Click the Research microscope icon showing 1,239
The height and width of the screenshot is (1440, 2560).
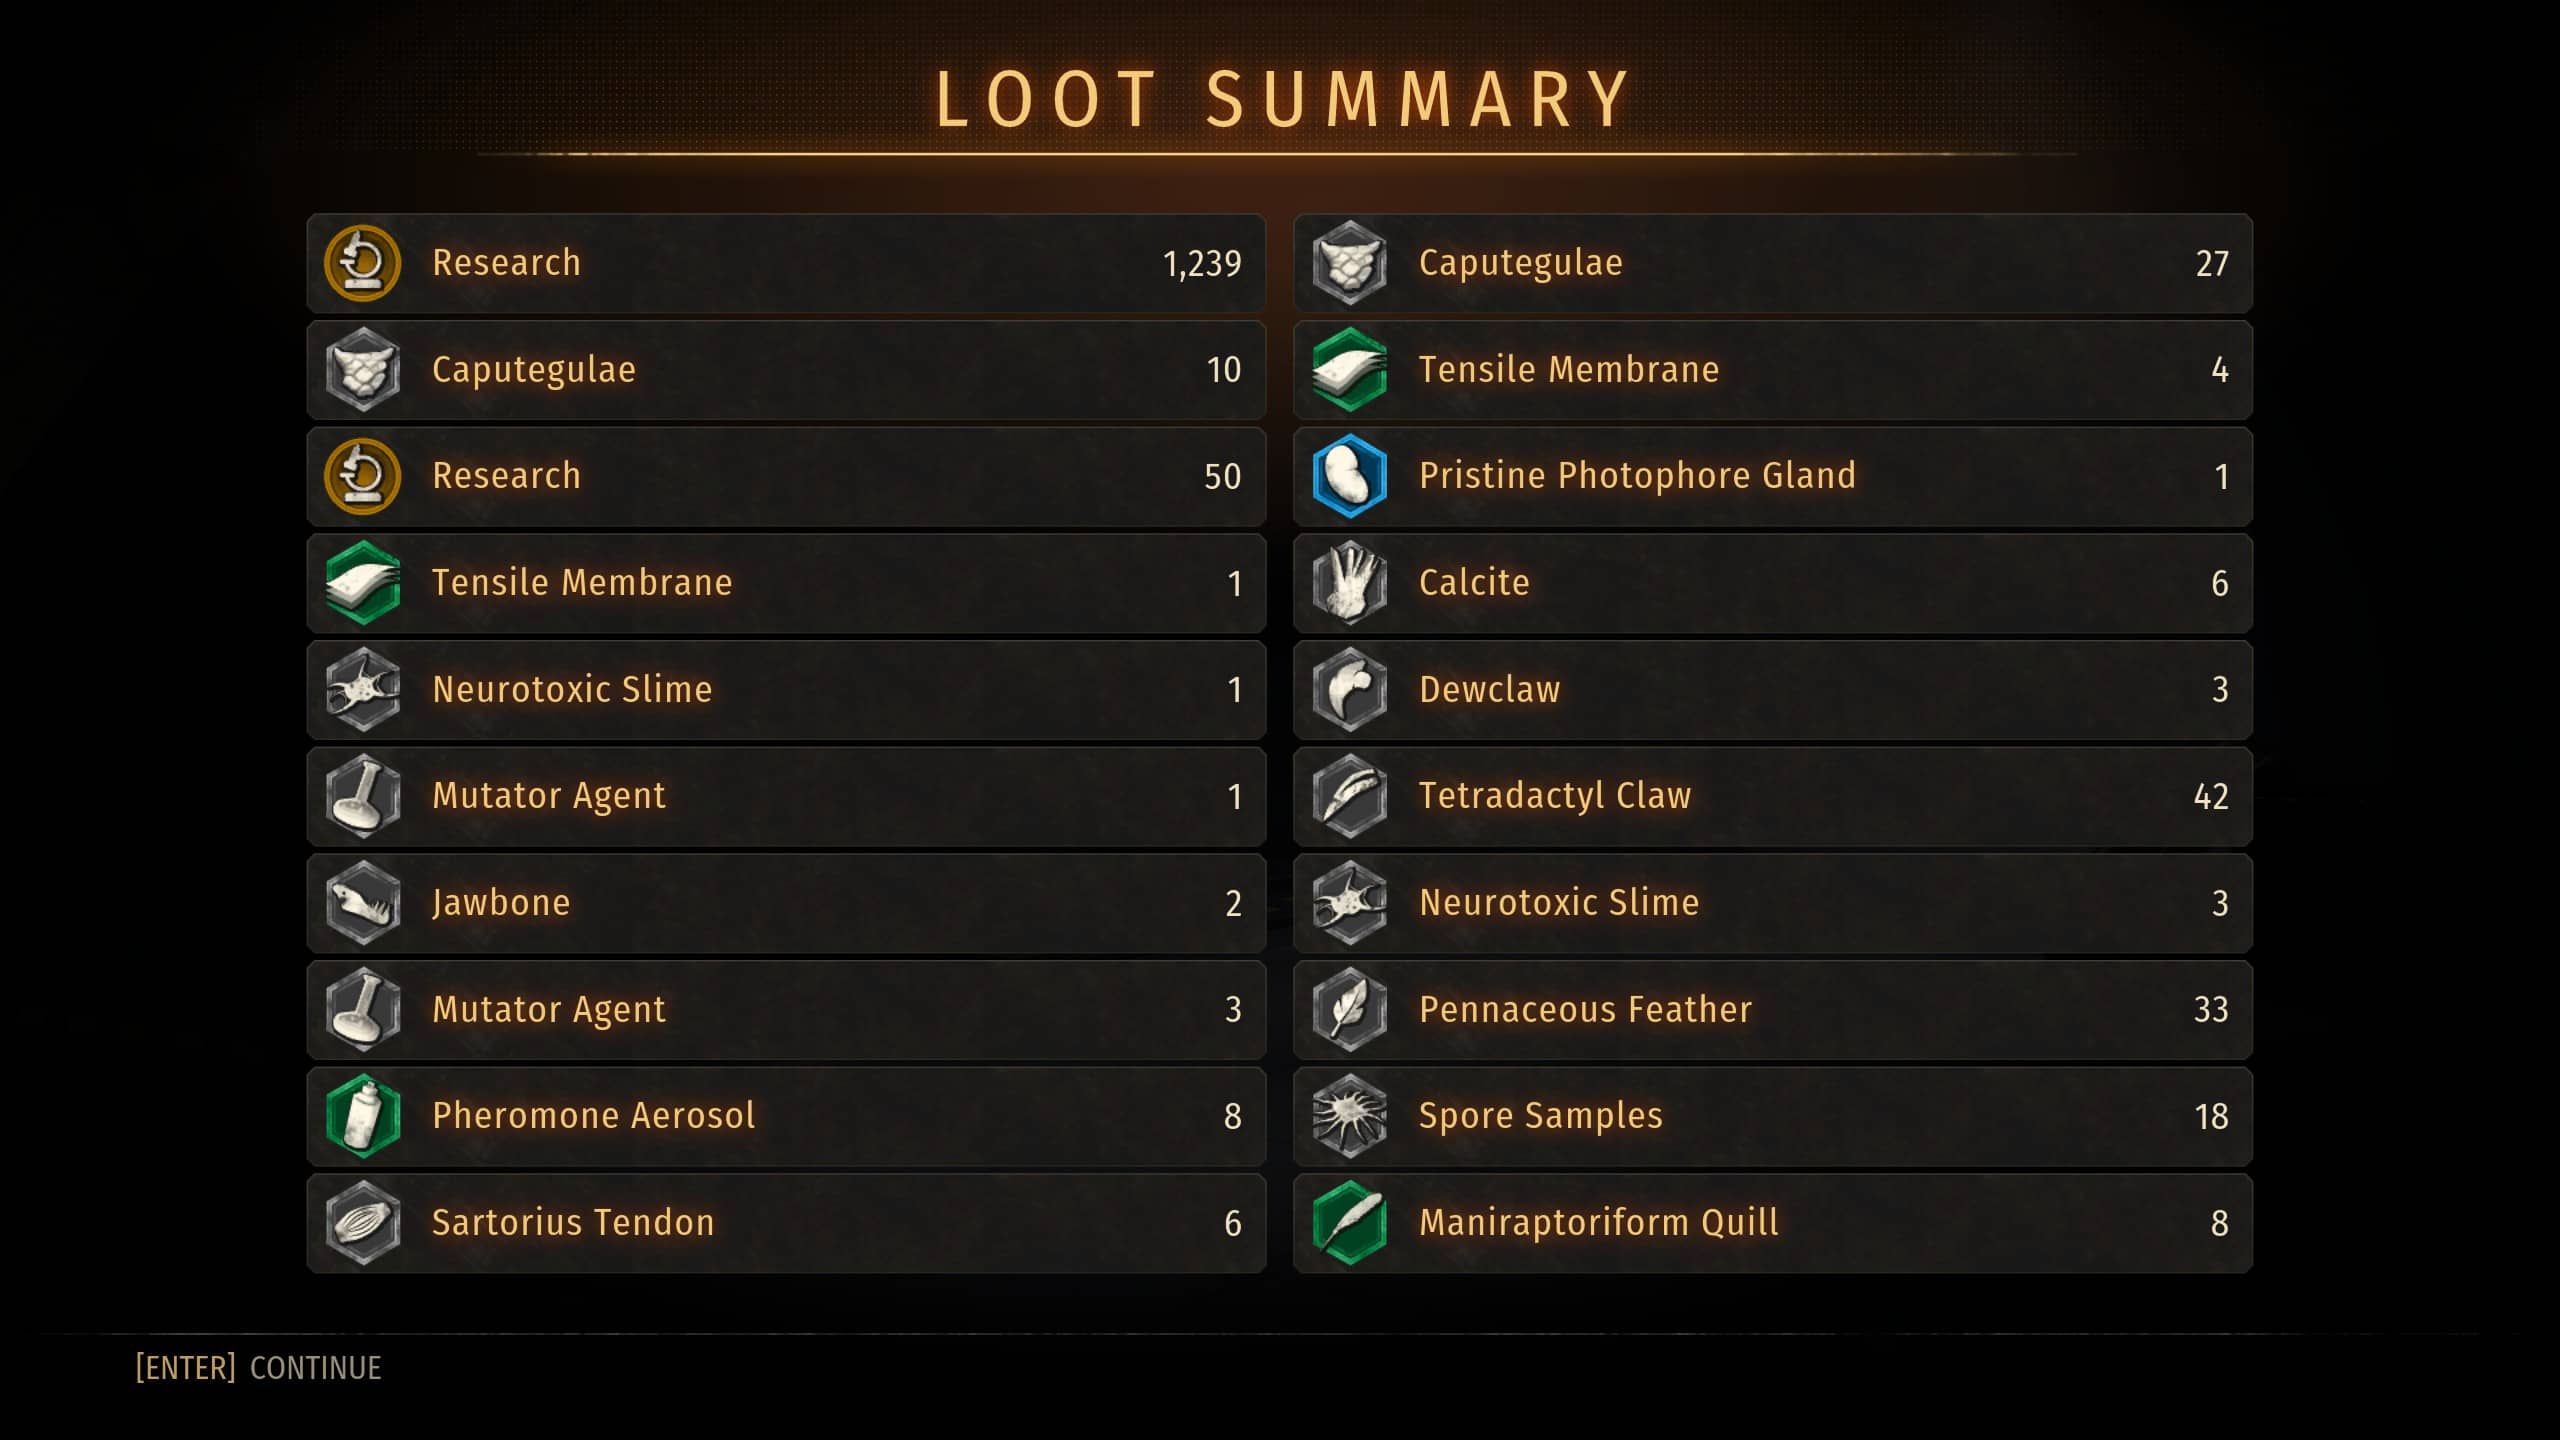363,263
